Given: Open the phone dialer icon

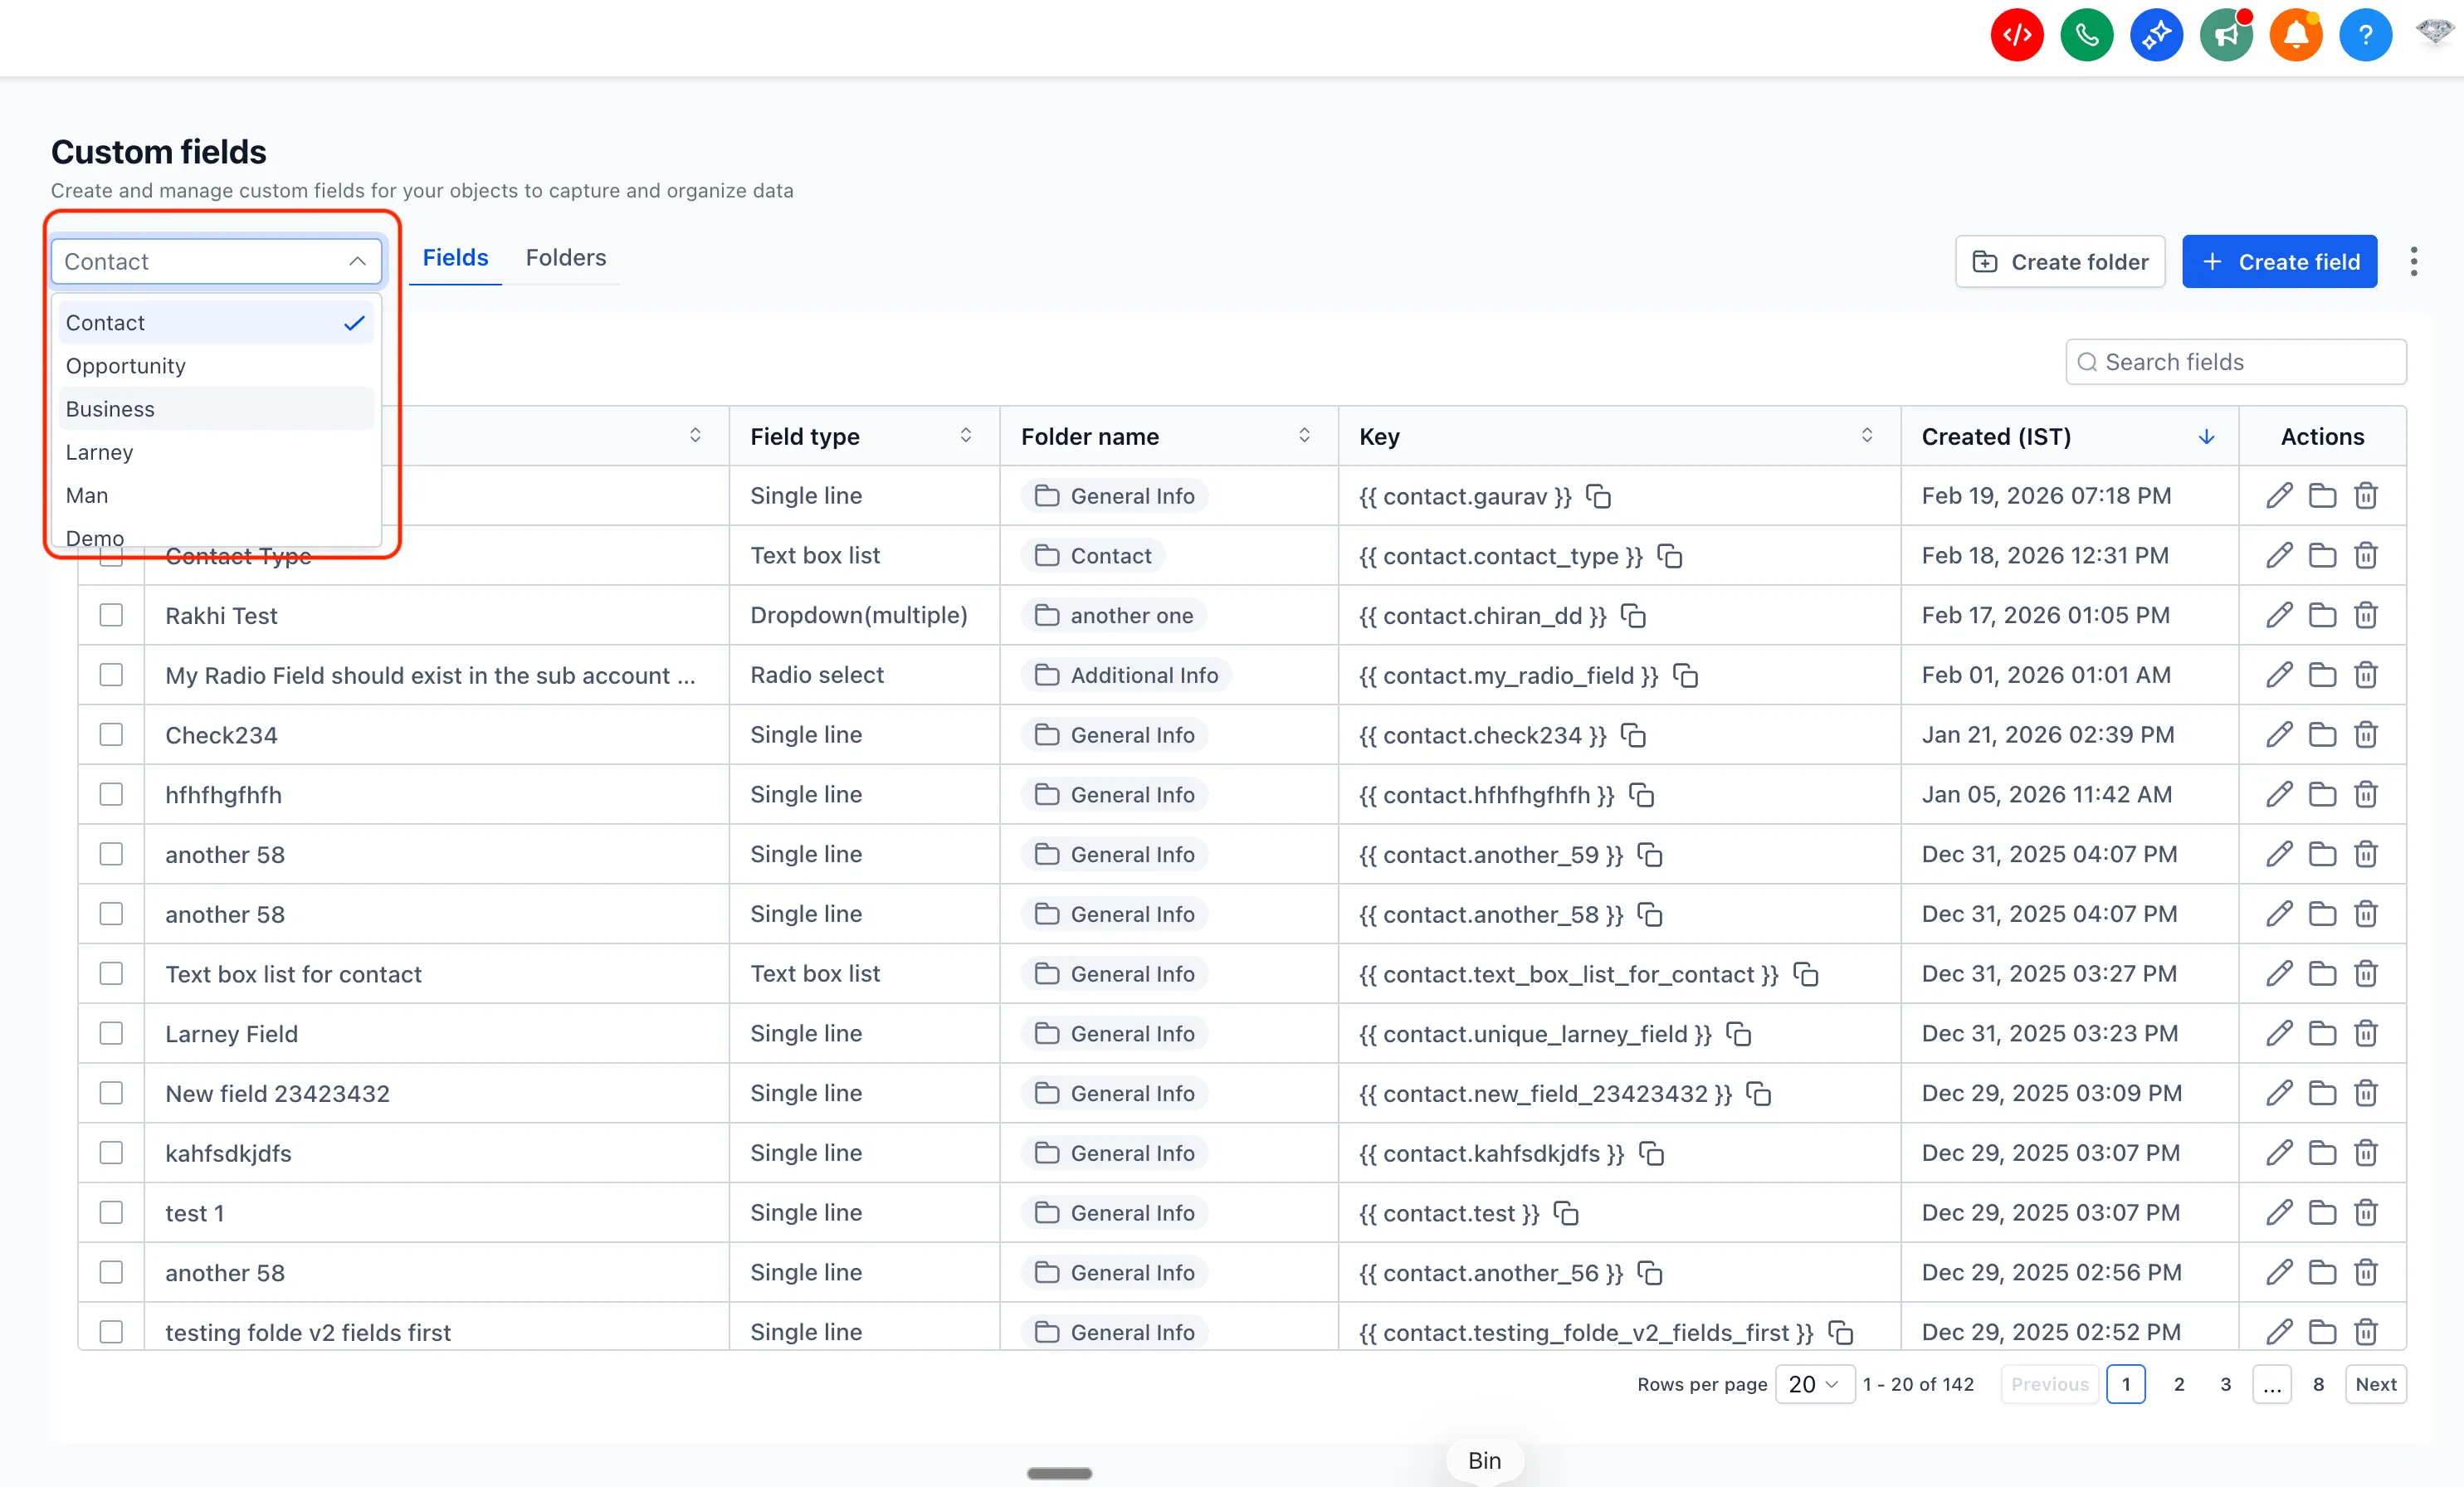Looking at the screenshot, I should [2086, 34].
